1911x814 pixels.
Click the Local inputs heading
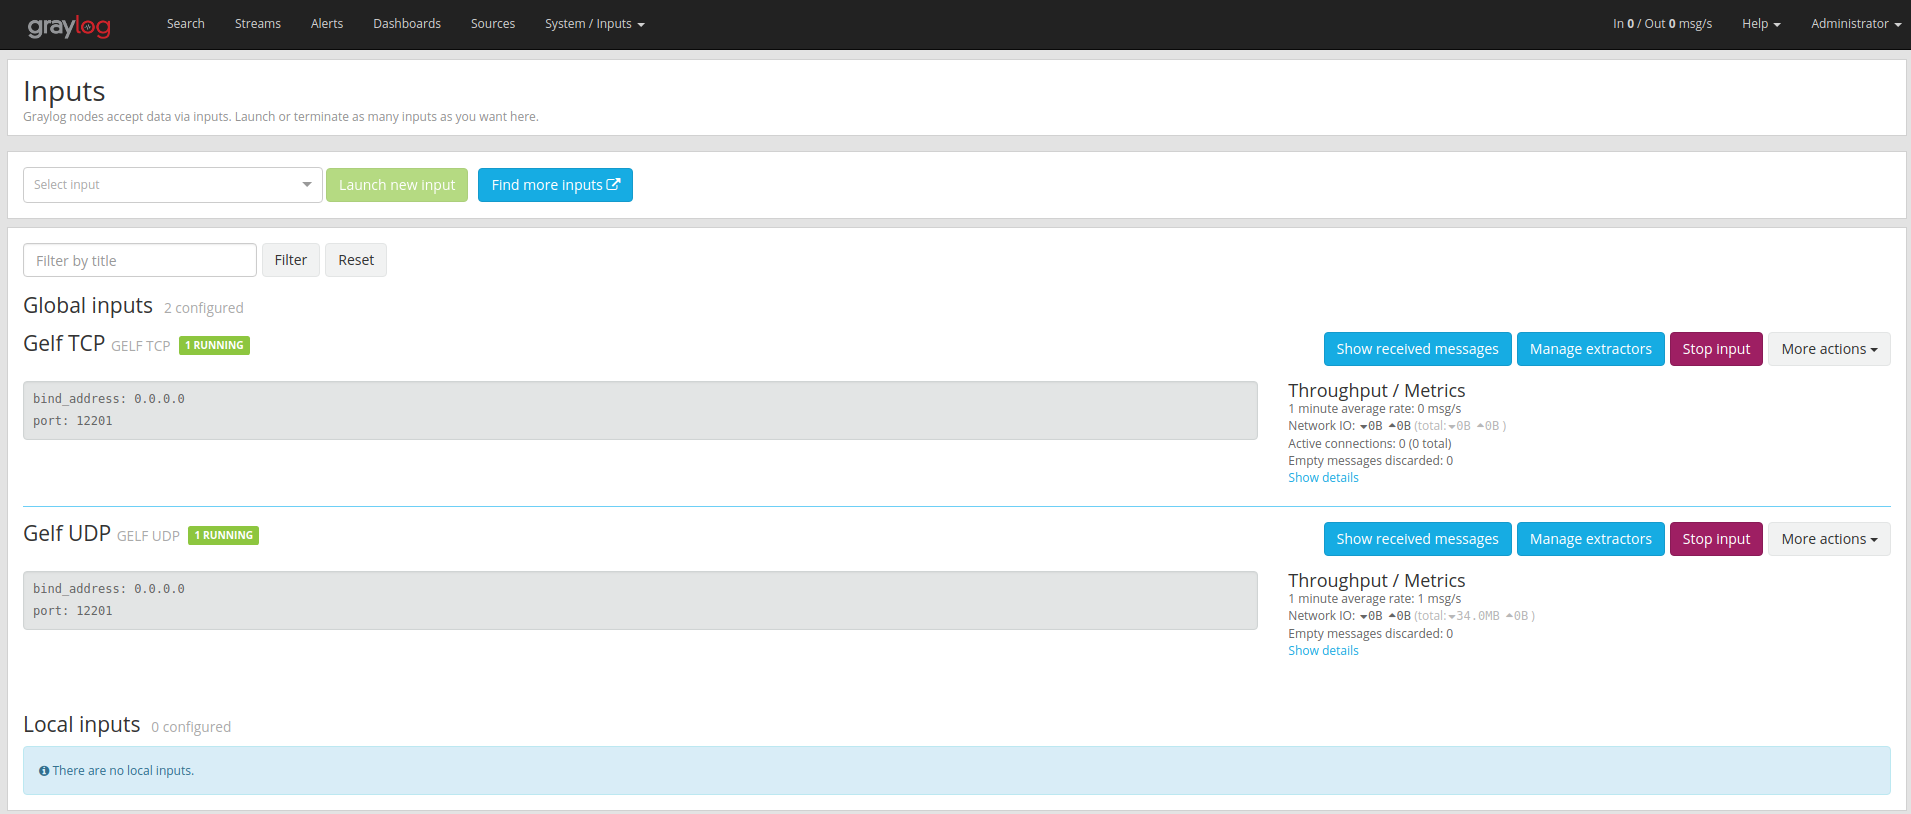click(82, 724)
